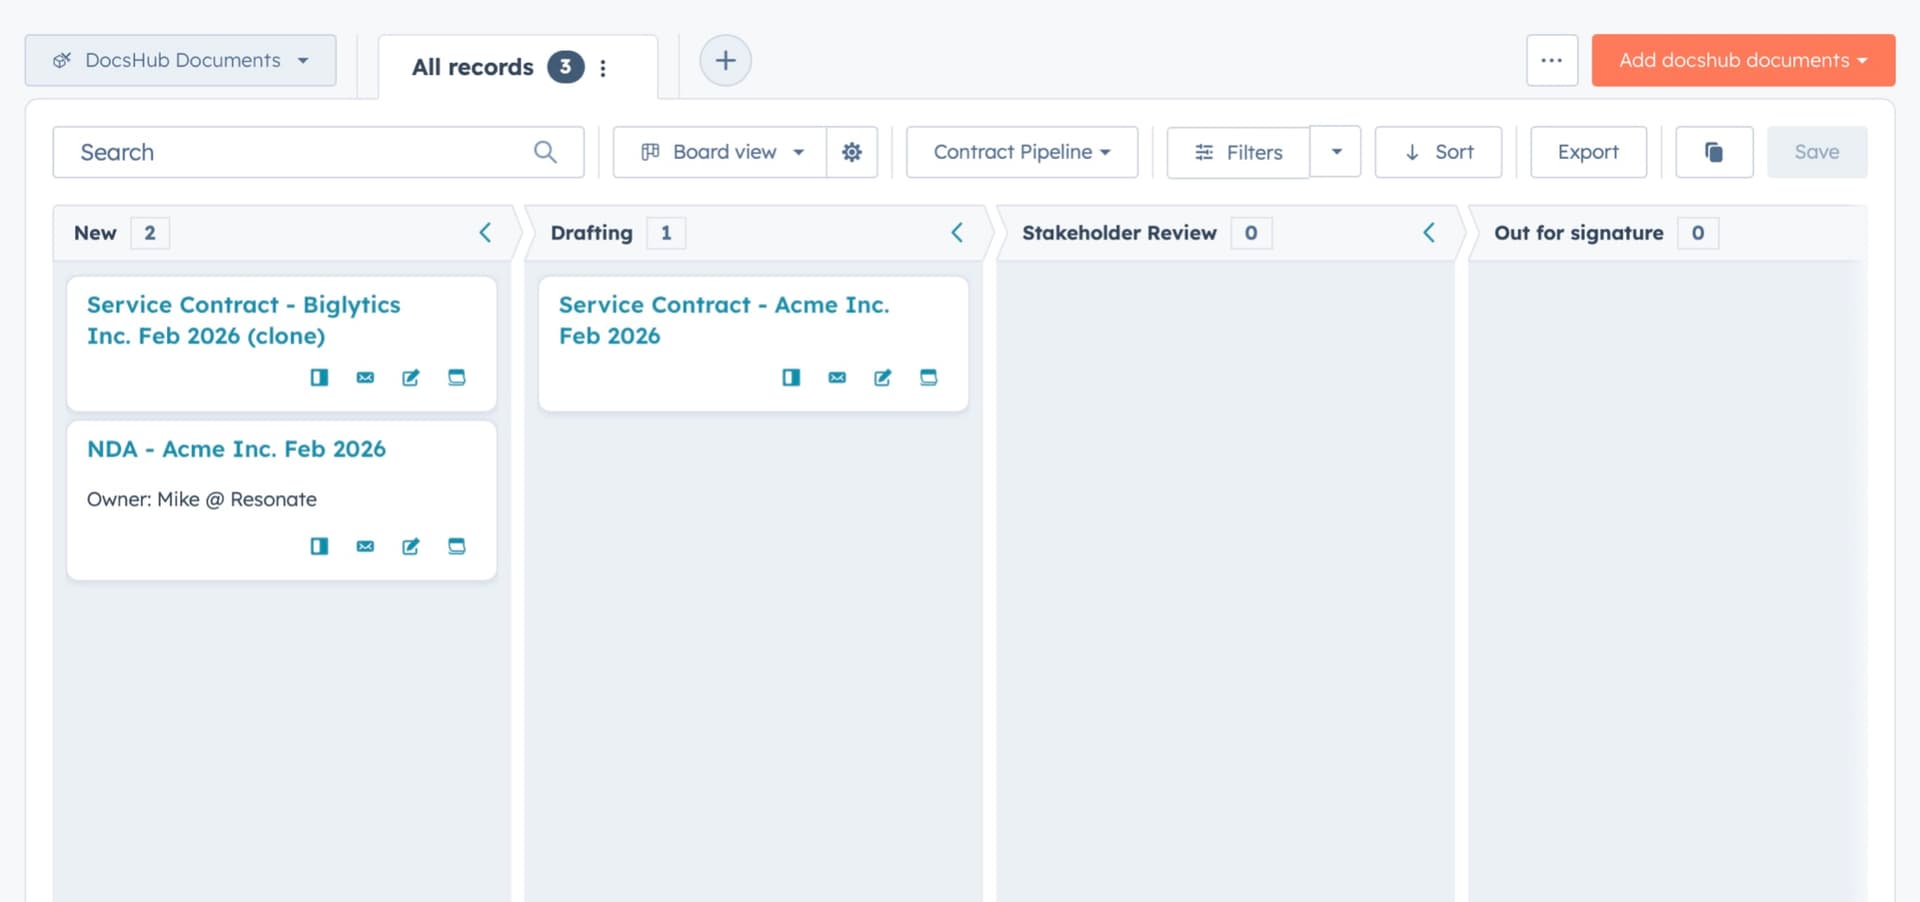Select the edit icon on the Biglytics clone card
Viewport: 1920px width, 902px height.
411,377
